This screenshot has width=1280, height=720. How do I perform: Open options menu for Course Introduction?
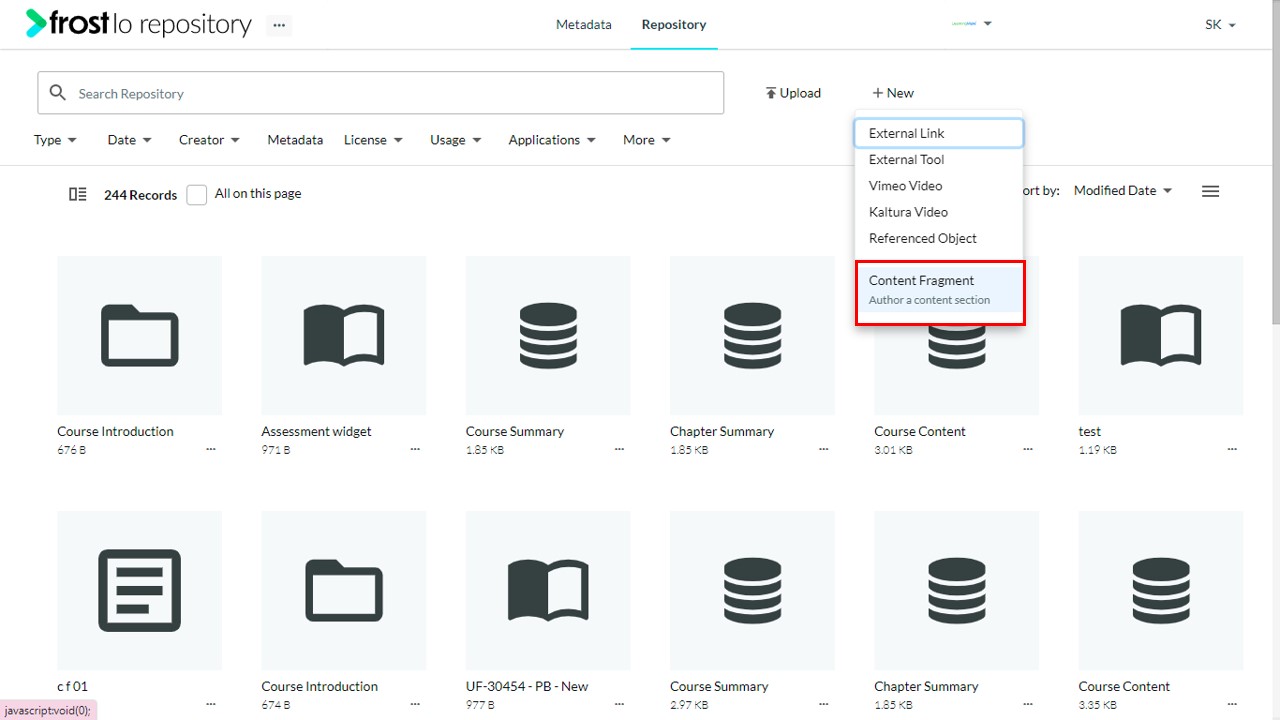211,450
